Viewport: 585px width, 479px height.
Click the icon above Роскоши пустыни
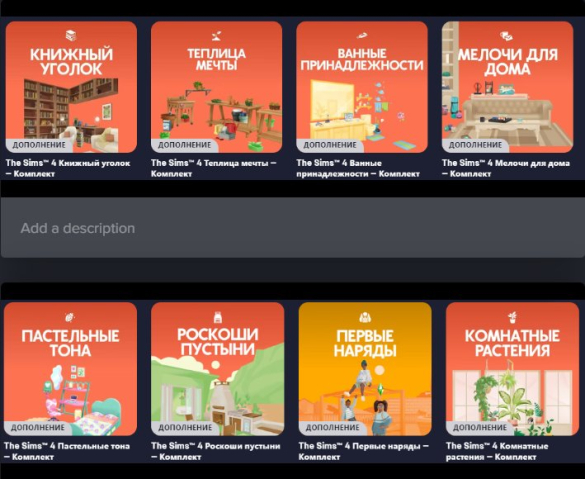[218, 317]
